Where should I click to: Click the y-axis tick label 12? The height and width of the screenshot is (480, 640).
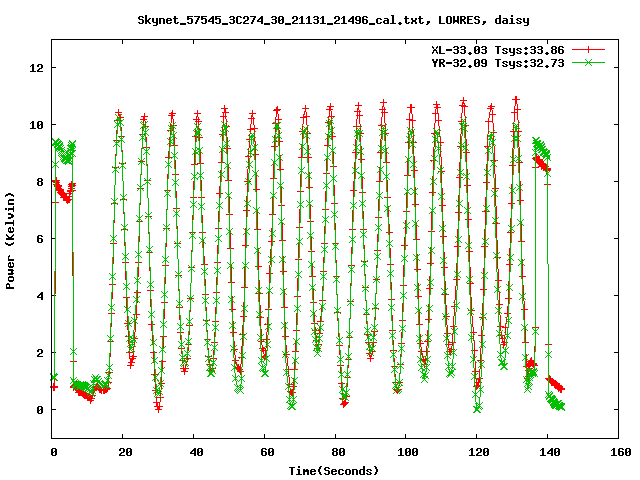coord(36,68)
